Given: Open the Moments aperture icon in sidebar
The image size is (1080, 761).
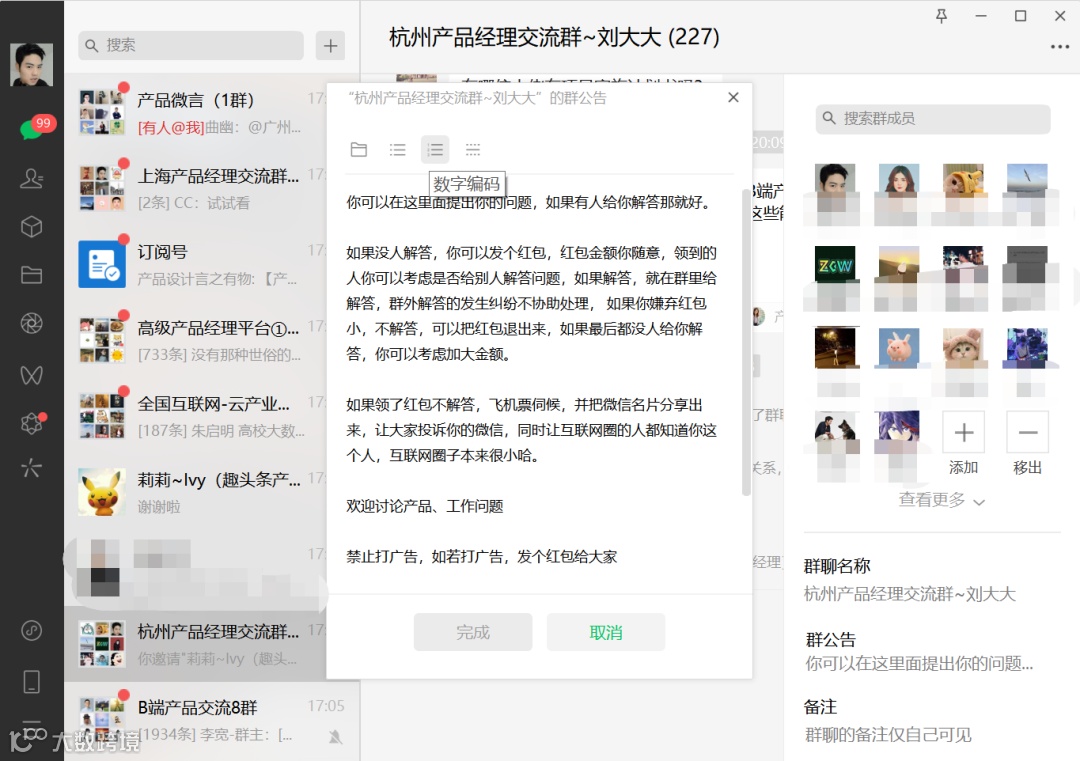Looking at the screenshot, I should pos(31,323).
